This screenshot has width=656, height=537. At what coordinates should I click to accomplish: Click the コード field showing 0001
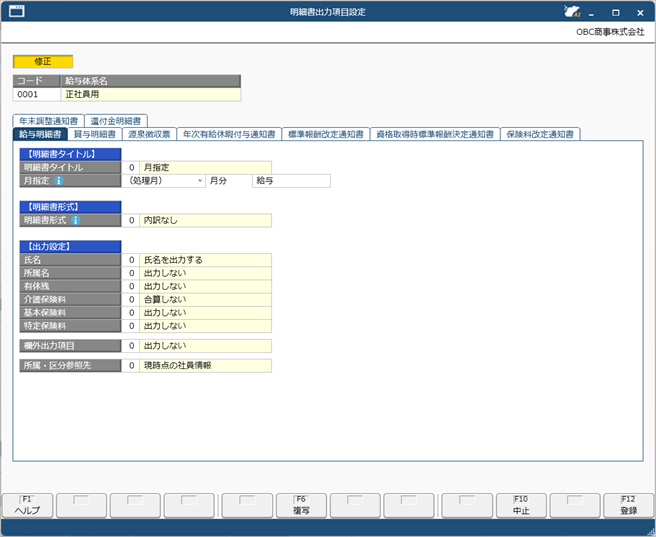pos(37,94)
